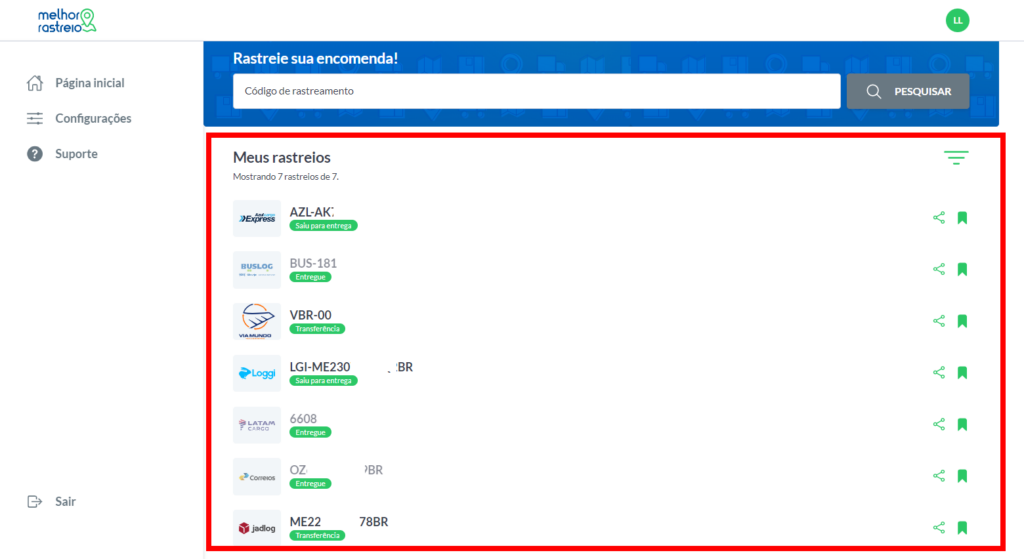The image size is (1024, 559).
Task: Click the Saiu para entrega badge under AZL-AK
Action: pos(323,225)
